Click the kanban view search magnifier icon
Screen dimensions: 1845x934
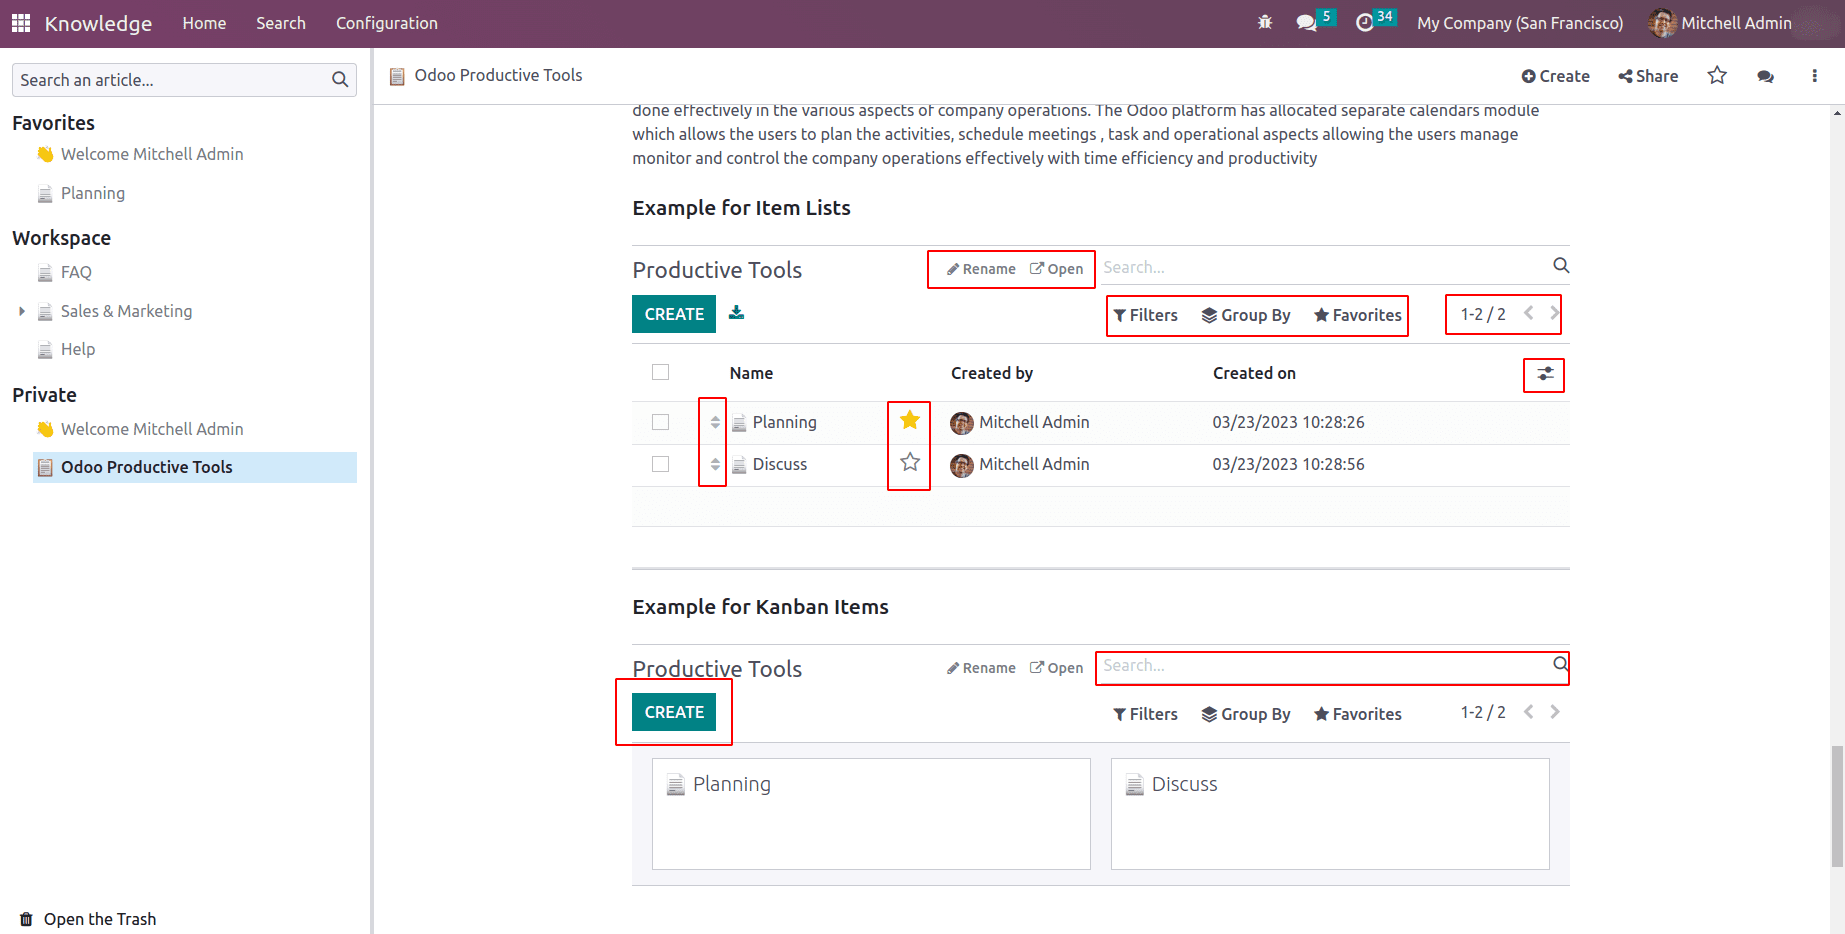pyautogui.click(x=1560, y=664)
